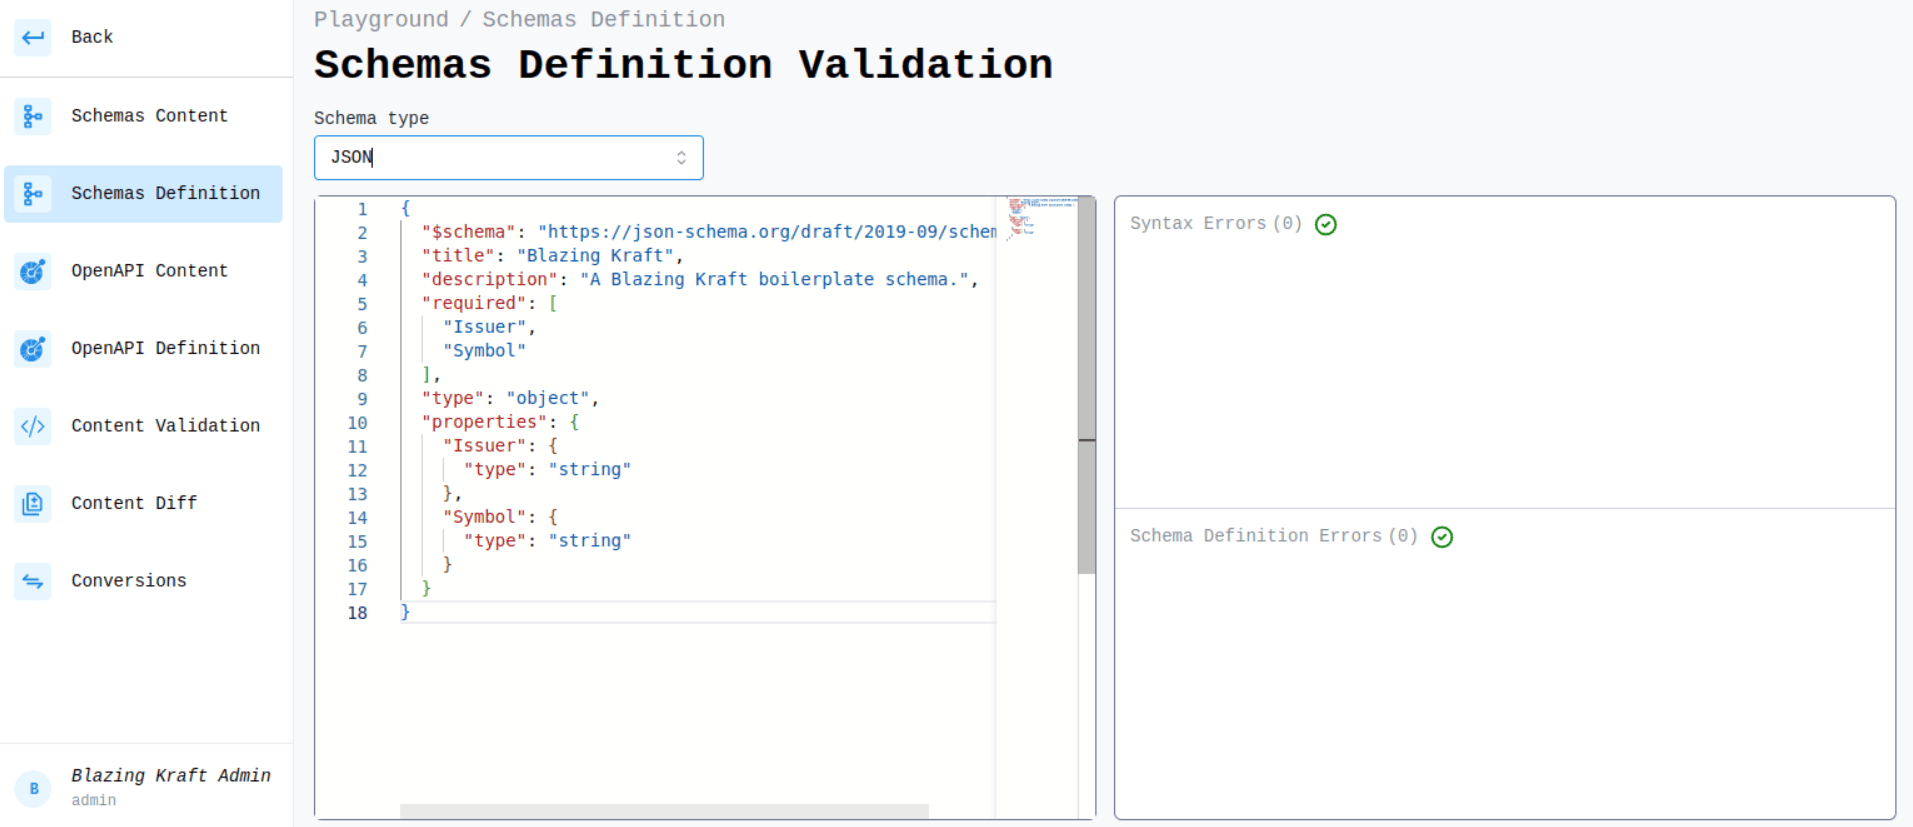Image resolution: width=1913 pixels, height=827 pixels.
Task: Click the editor vertical scrollbar thumb
Action: tap(1087, 385)
